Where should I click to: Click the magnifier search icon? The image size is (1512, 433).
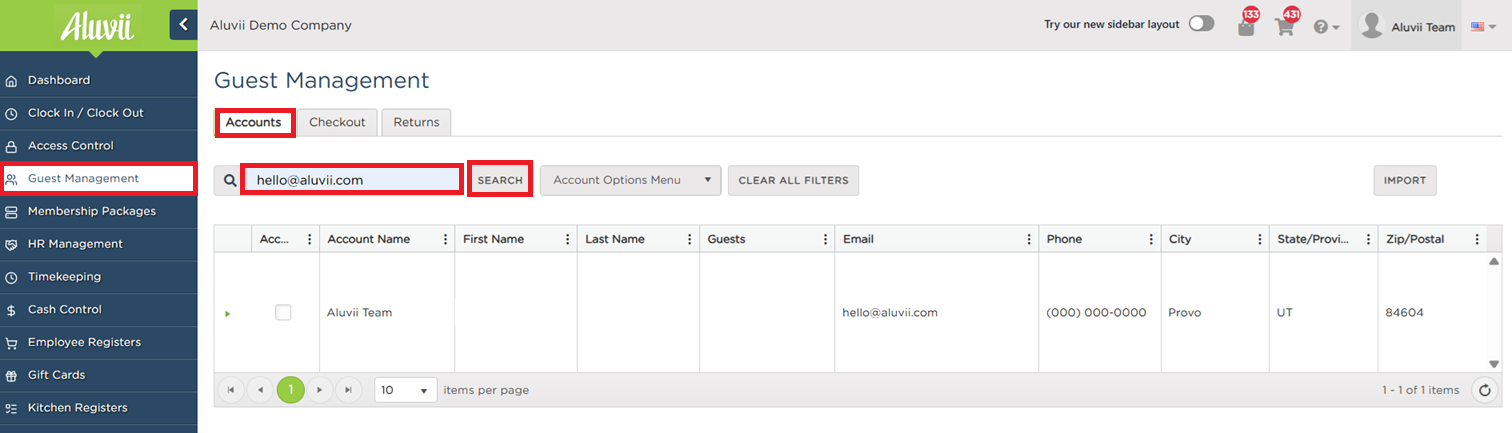(x=230, y=180)
